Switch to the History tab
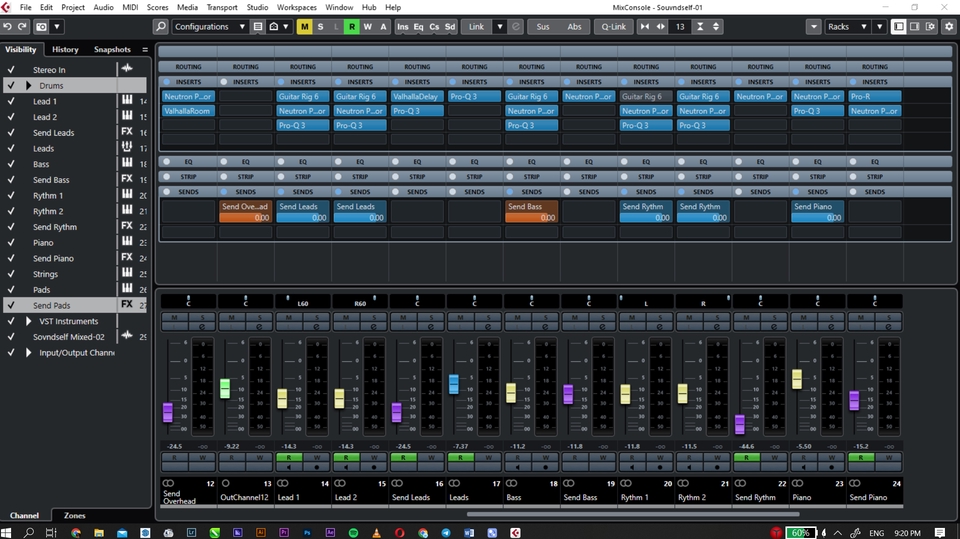 click(65, 50)
